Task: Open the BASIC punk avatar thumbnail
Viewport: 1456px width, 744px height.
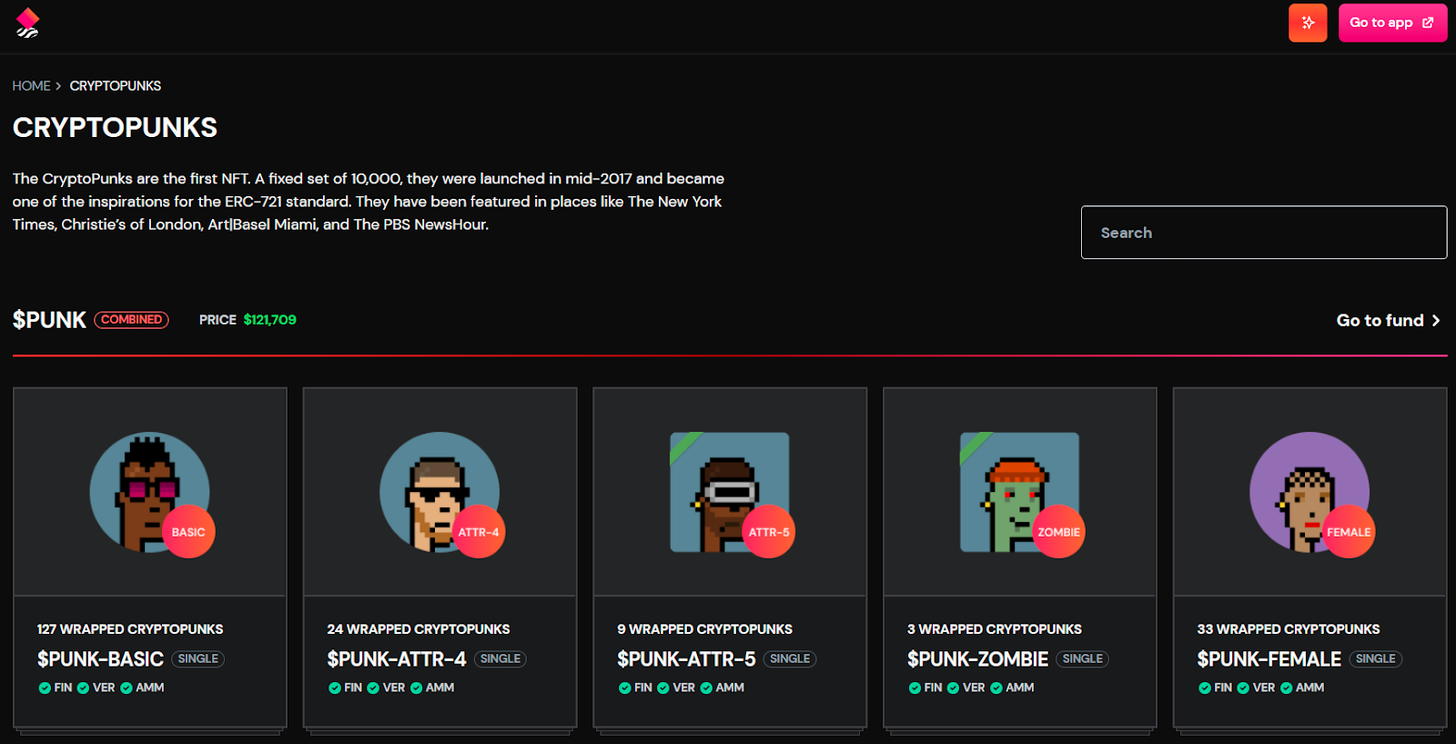Action: (150, 492)
